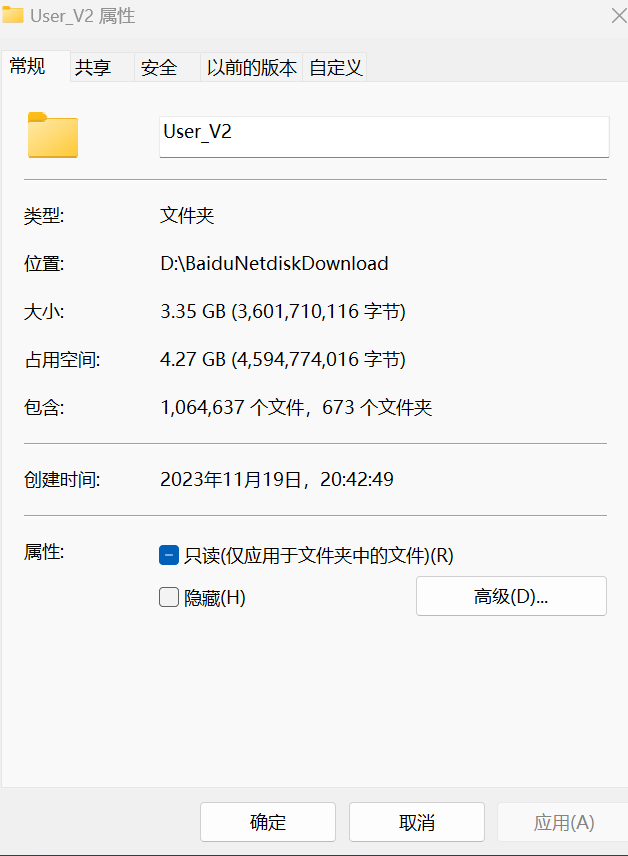The height and width of the screenshot is (856, 628).
Task: Go to the 以前的版本 tab
Action: pos(251,67)
